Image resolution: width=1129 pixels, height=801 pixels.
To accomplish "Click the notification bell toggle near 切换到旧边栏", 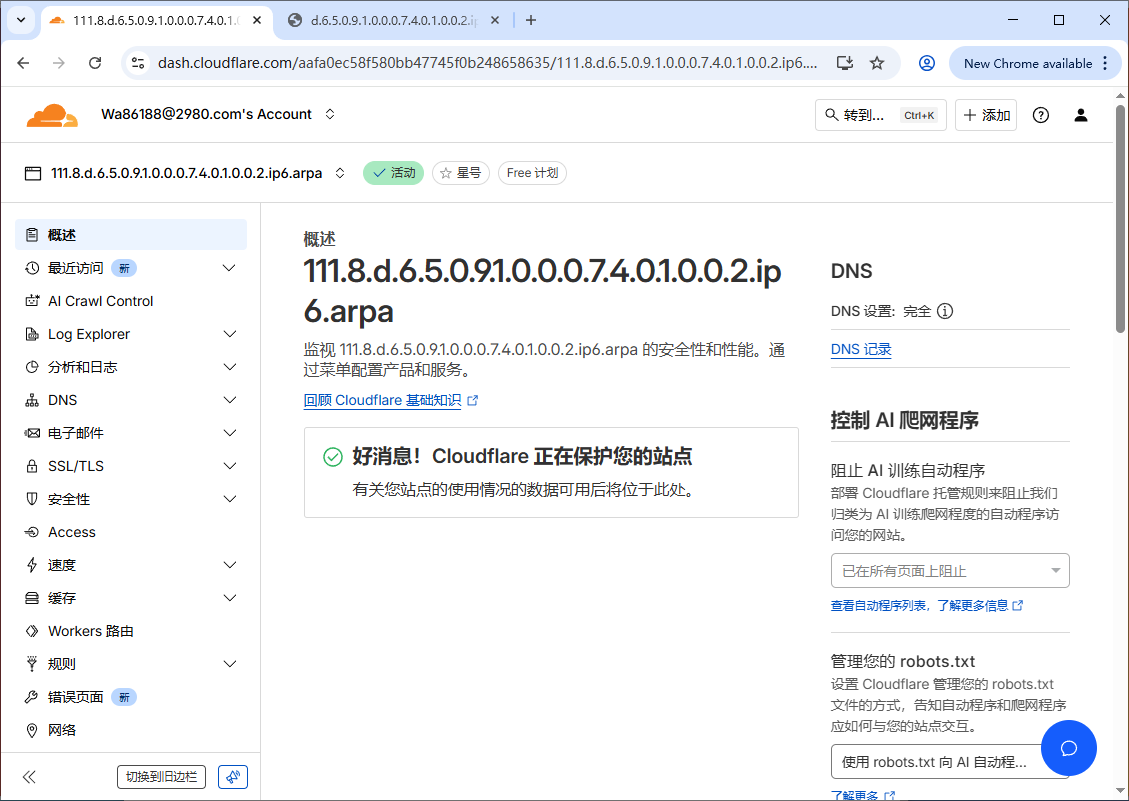I will tap(232, 776).
